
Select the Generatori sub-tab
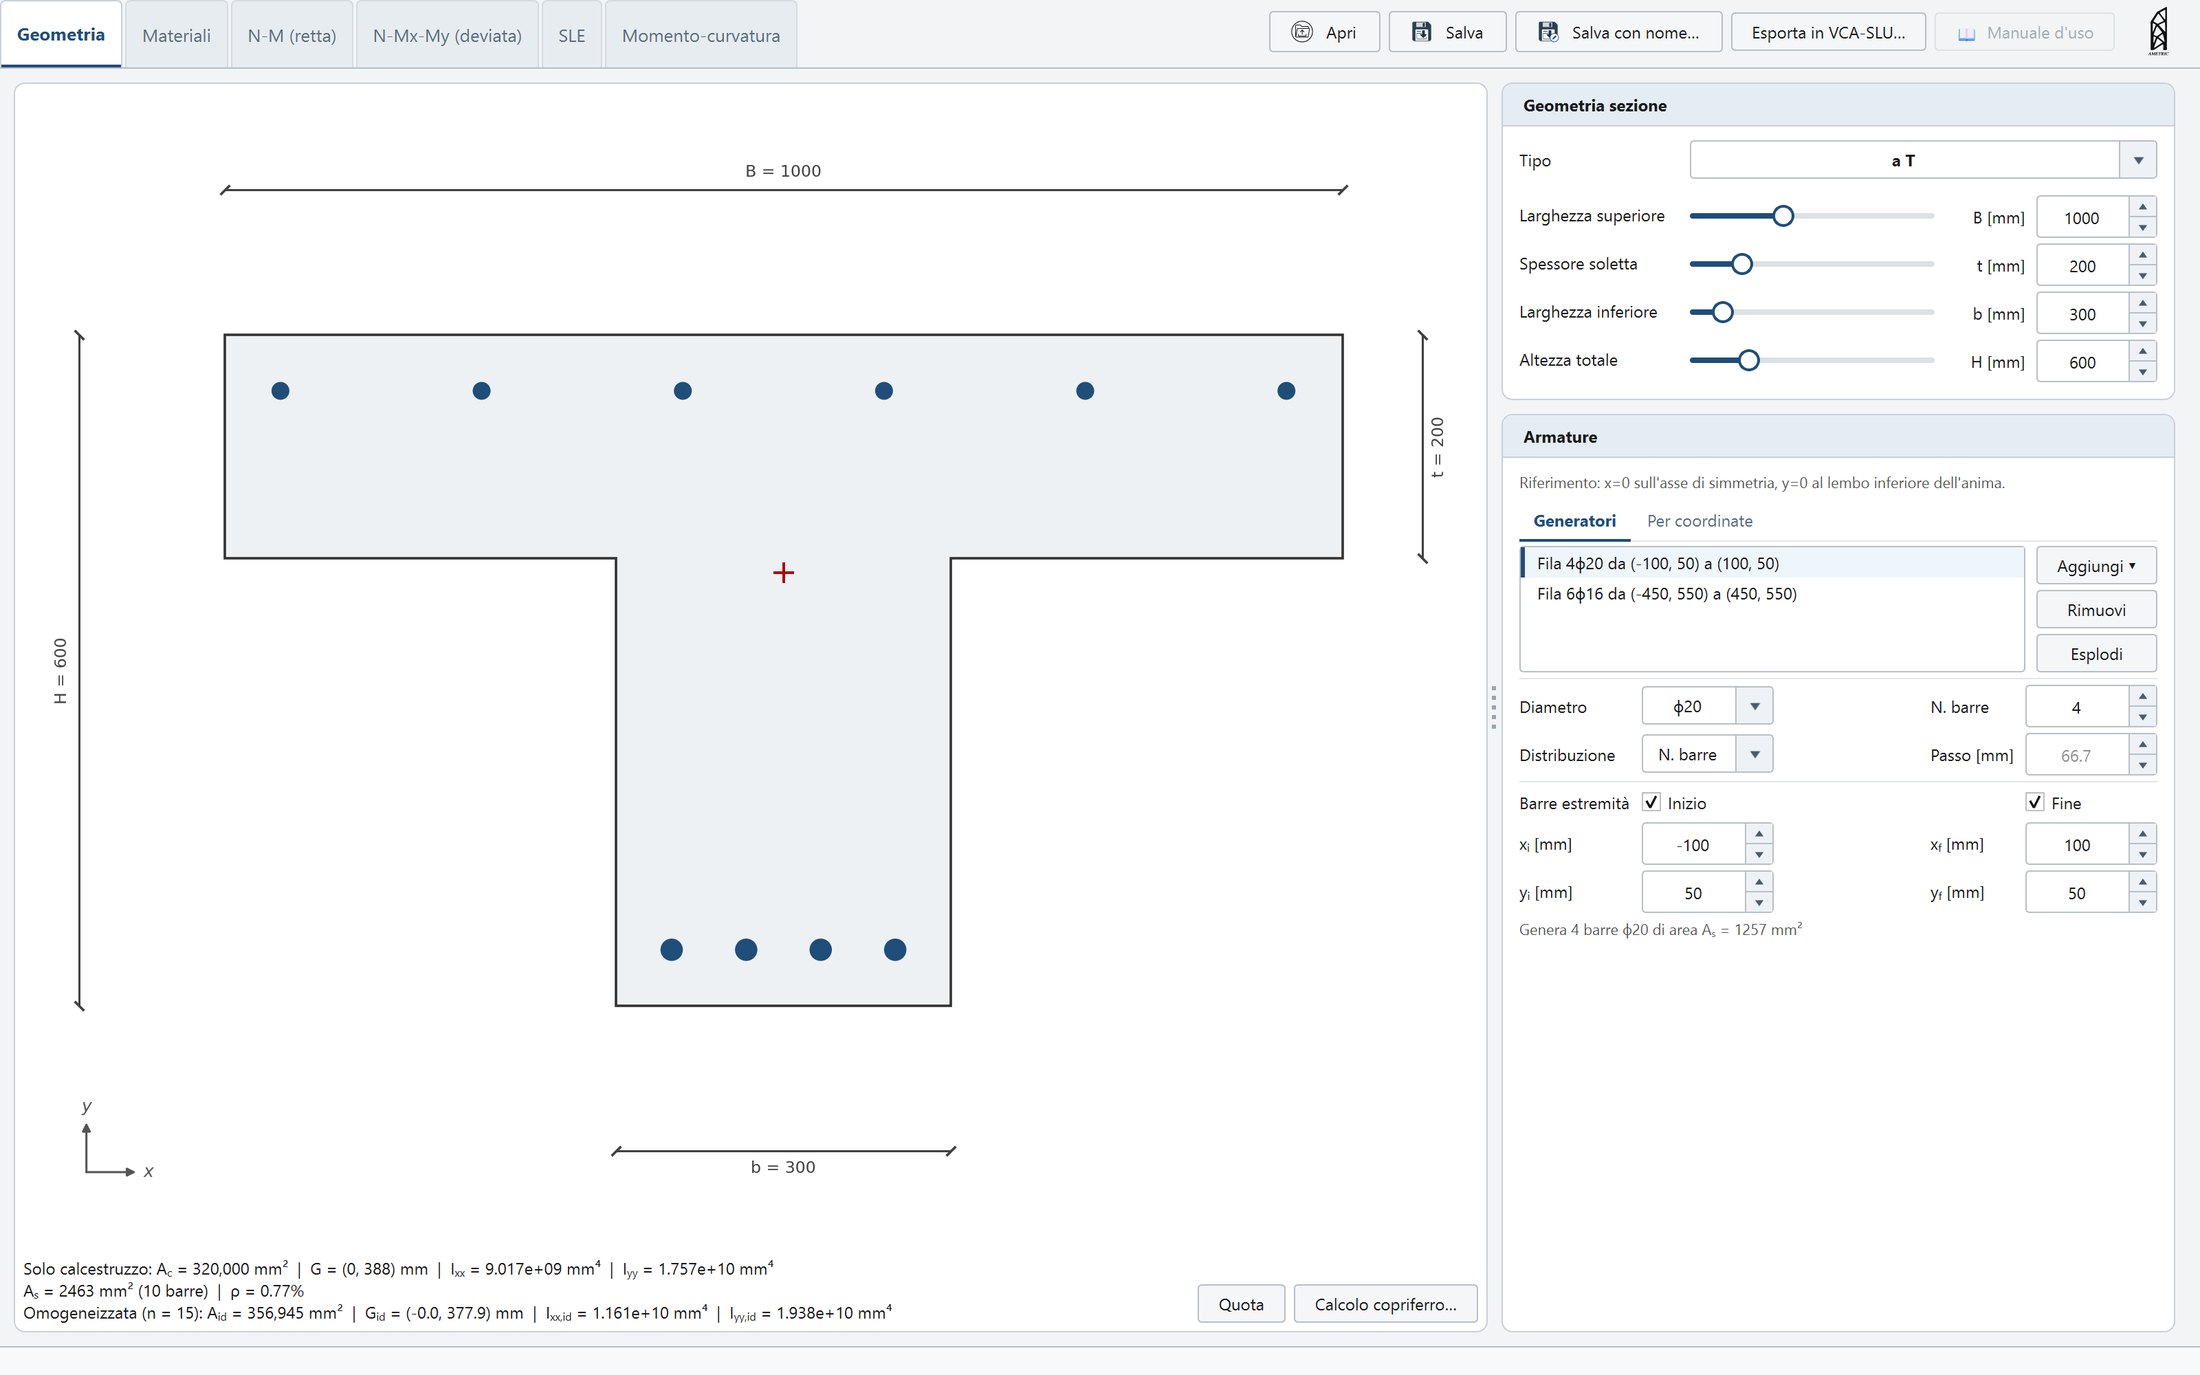(x=1574, y=521)
